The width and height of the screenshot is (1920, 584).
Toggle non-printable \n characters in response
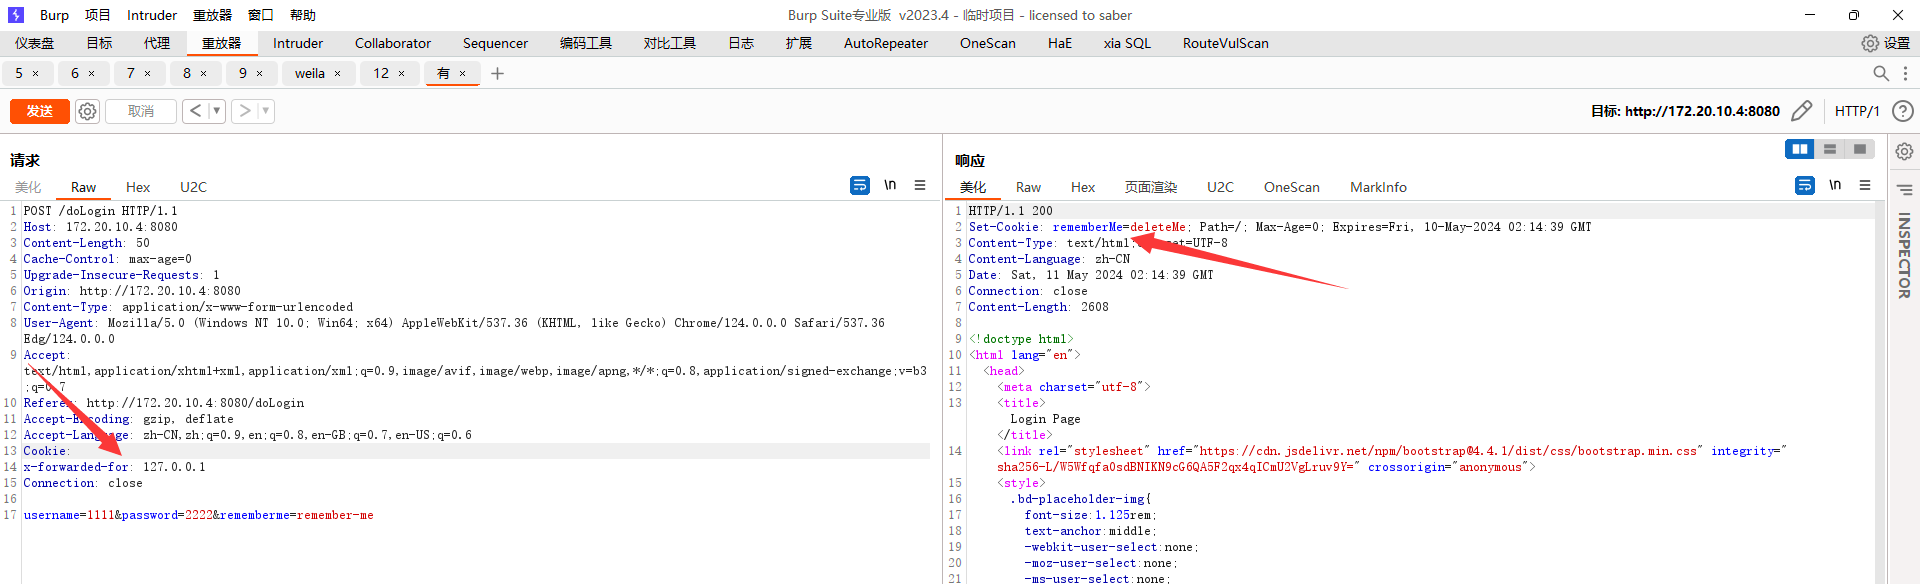(1835, 185)
